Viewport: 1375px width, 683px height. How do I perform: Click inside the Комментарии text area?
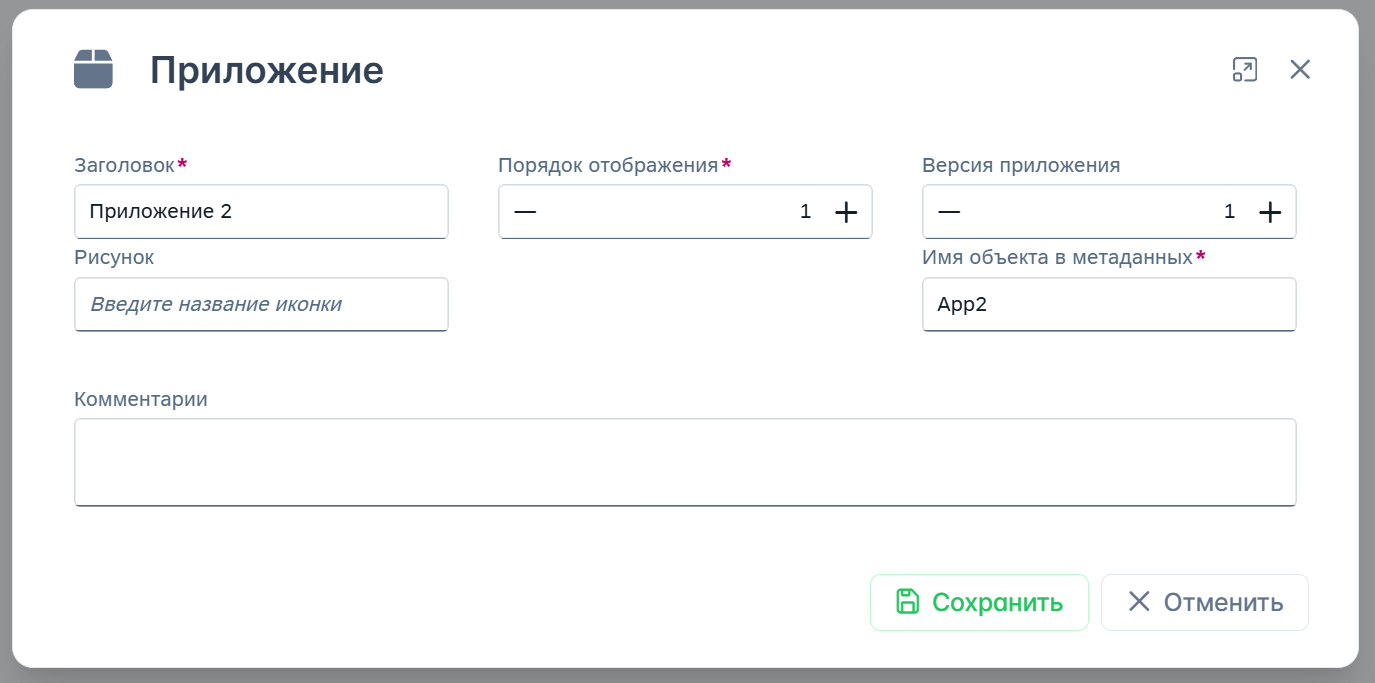tap(685, 462)
